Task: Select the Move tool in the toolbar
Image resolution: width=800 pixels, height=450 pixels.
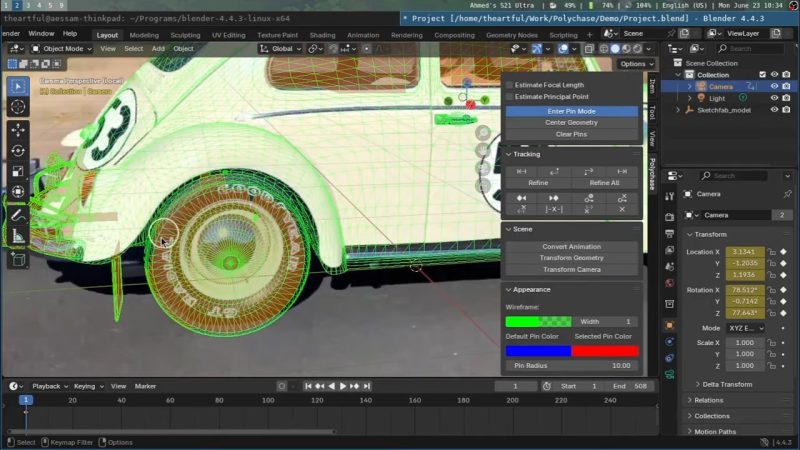Action: point(18,129)
